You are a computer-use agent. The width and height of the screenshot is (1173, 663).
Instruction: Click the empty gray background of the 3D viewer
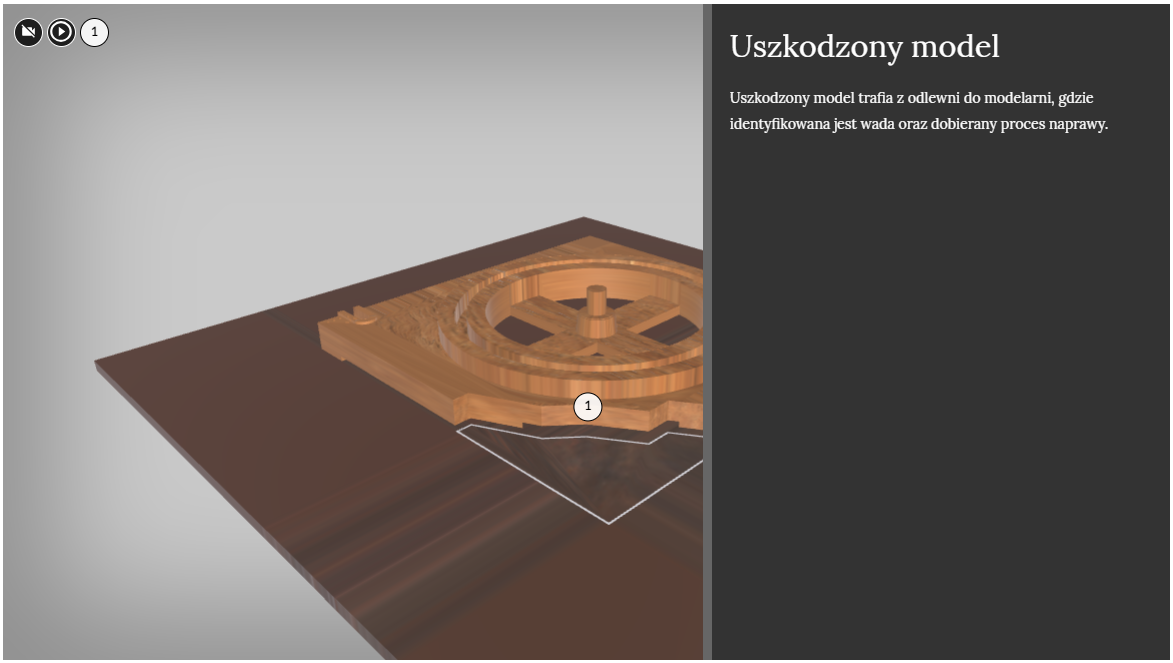pyautogui.click(x=200, y=180)
